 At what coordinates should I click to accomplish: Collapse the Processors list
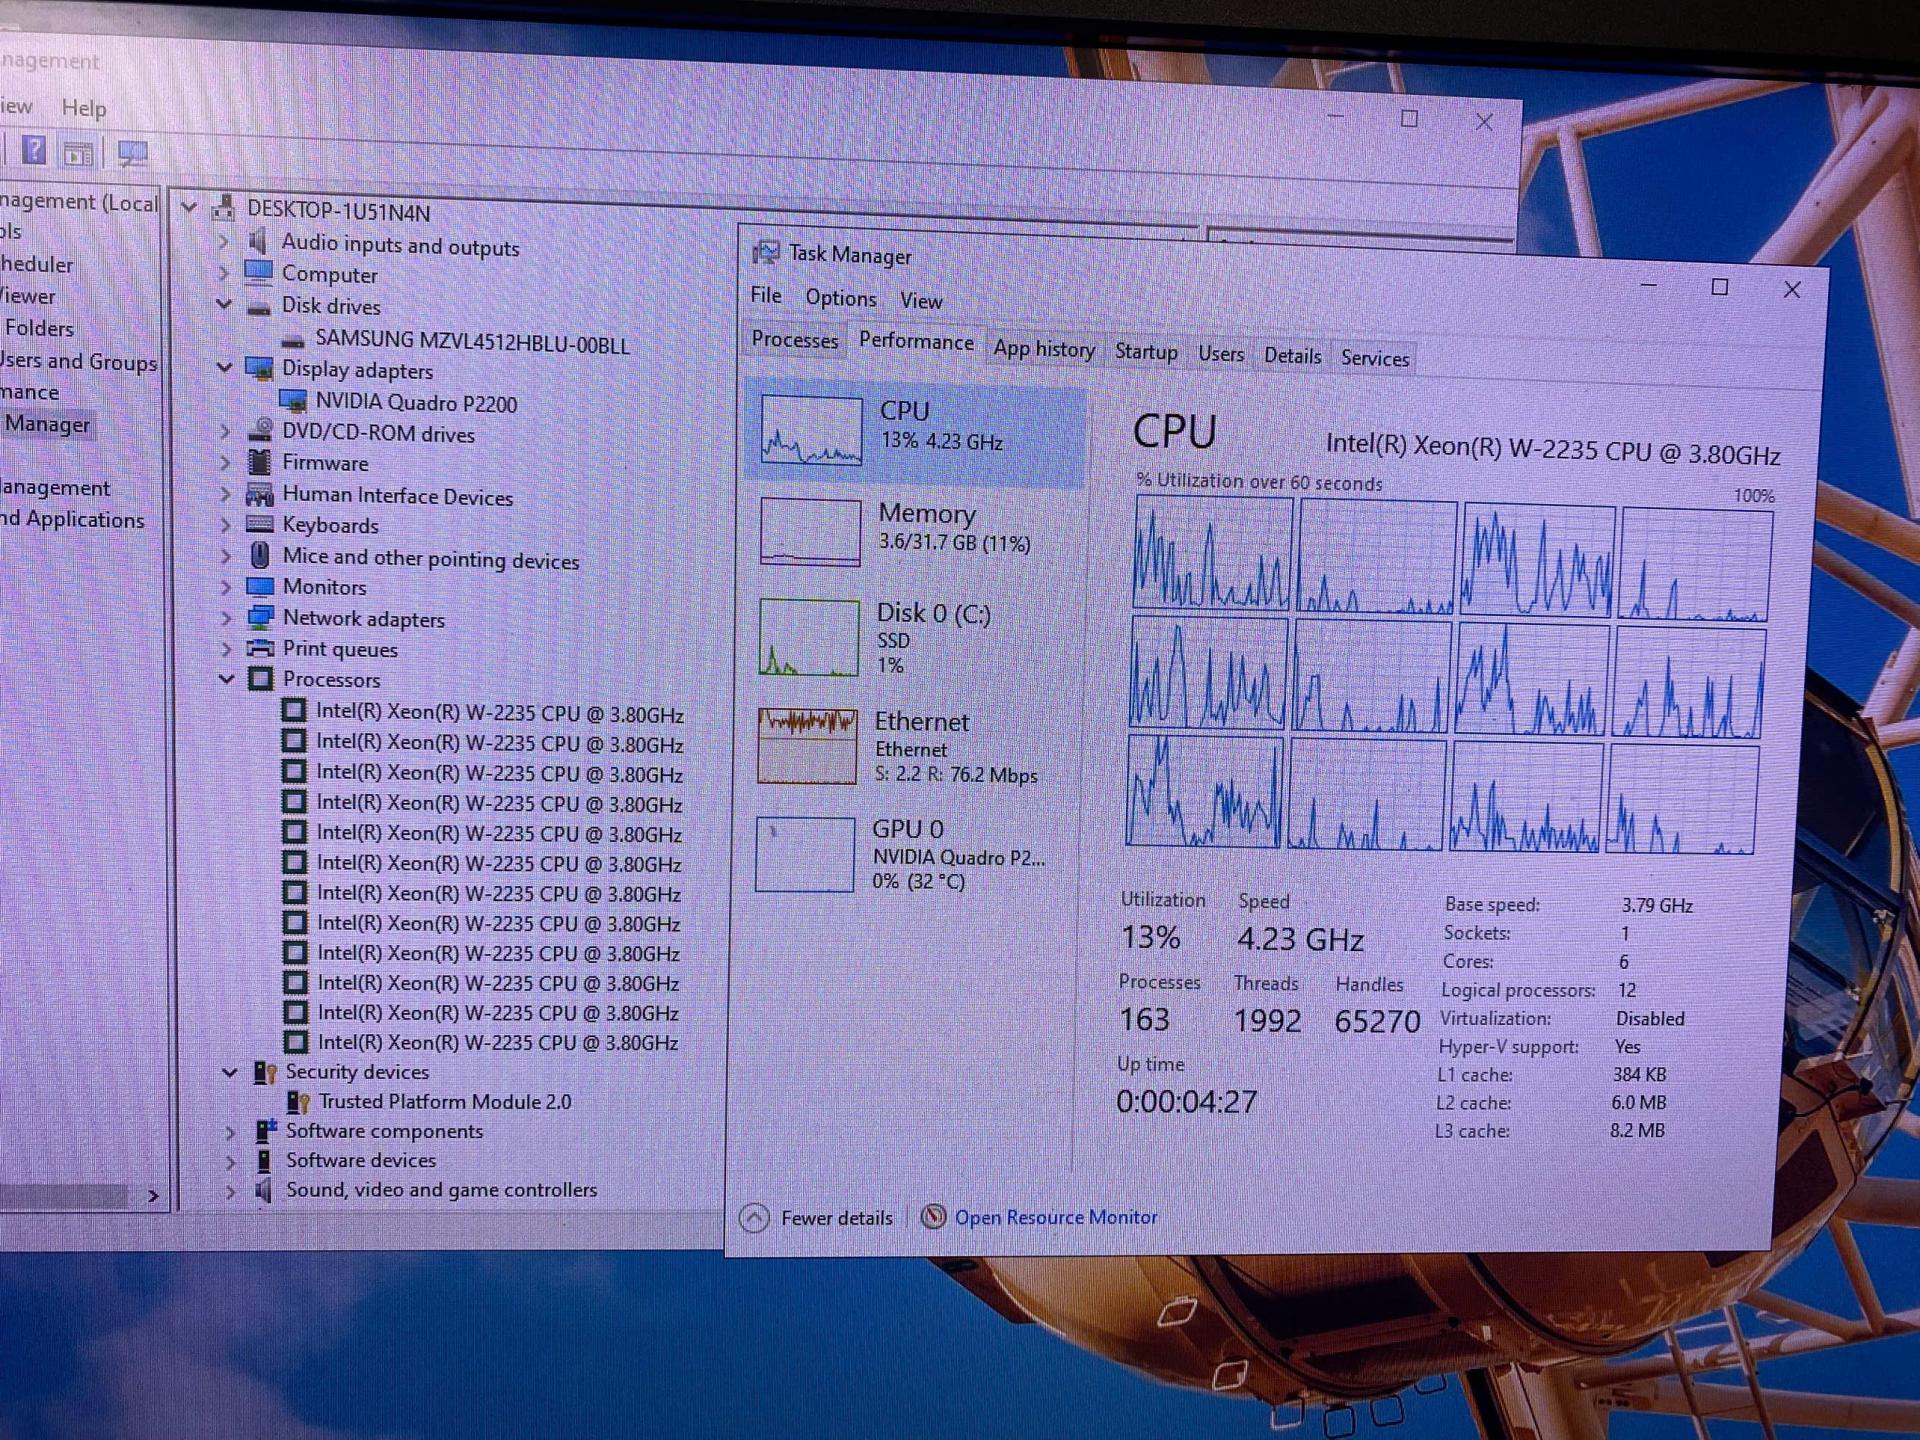click(228, 679)
